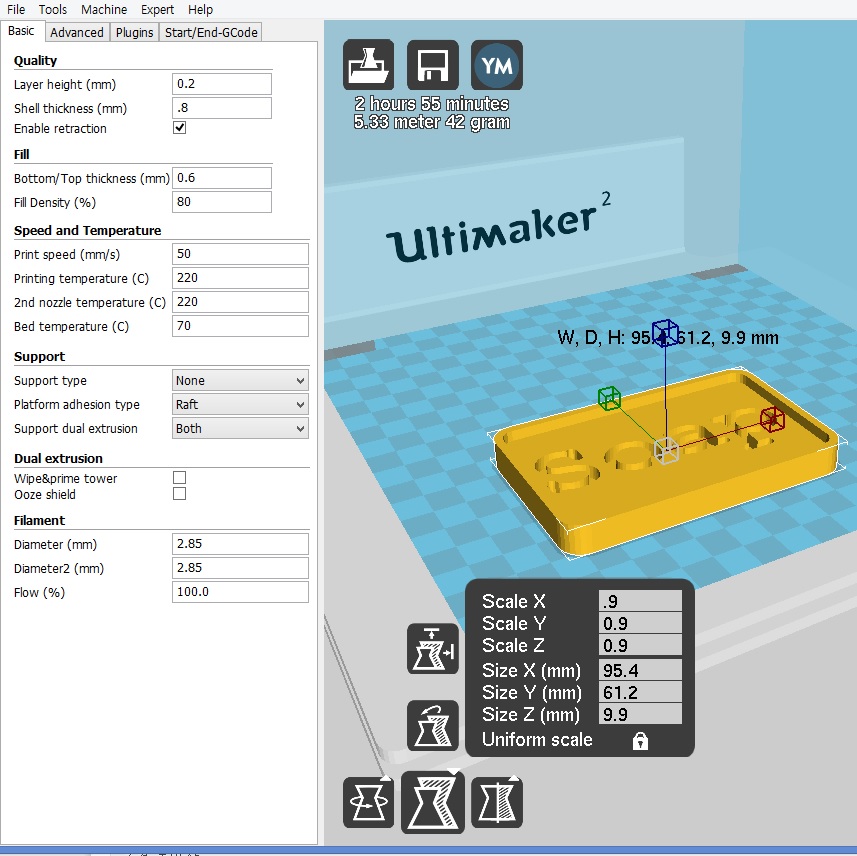
Task: Click the Print speed input field
Action: (240, 254)
